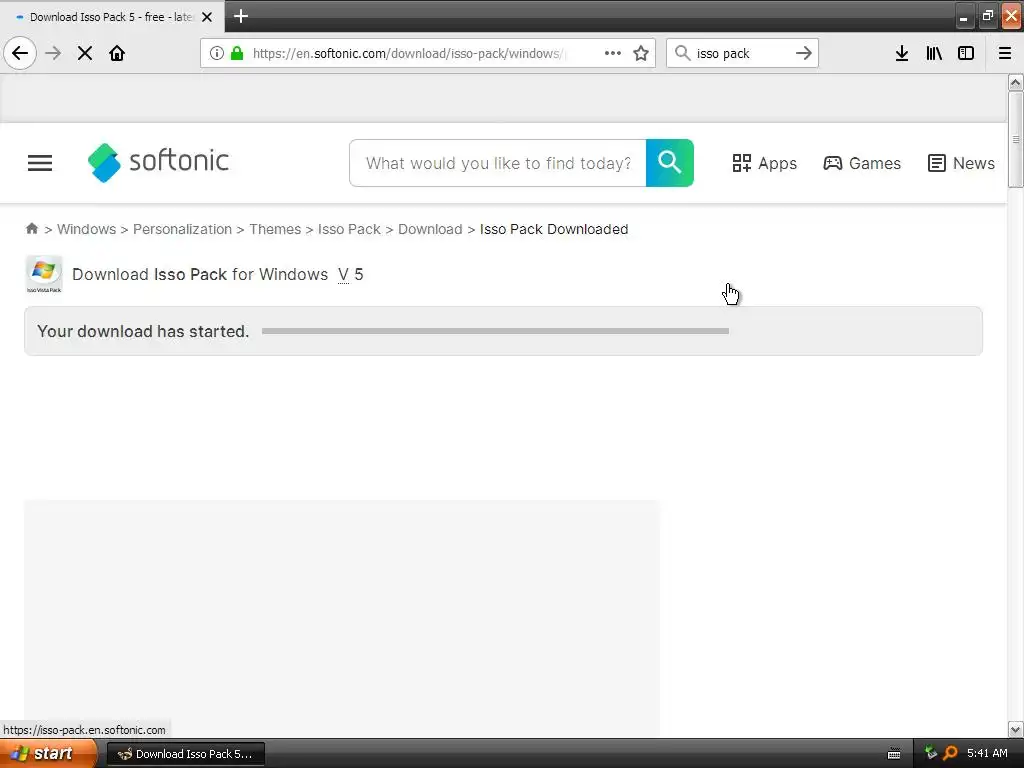Click the vertical scrollbar thumb
Screen dimensions: 1024x768
click(1015, 139)
